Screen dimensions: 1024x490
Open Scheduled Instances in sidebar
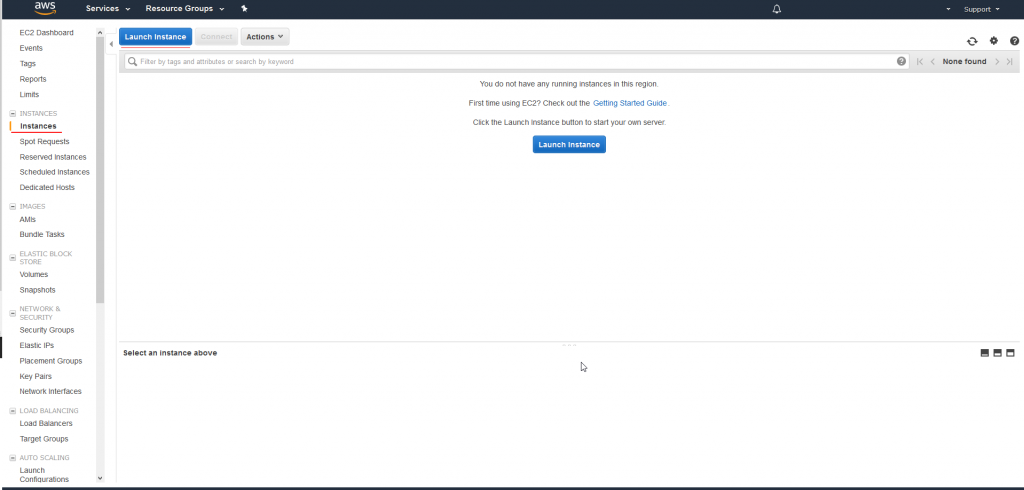coord(54,172)
